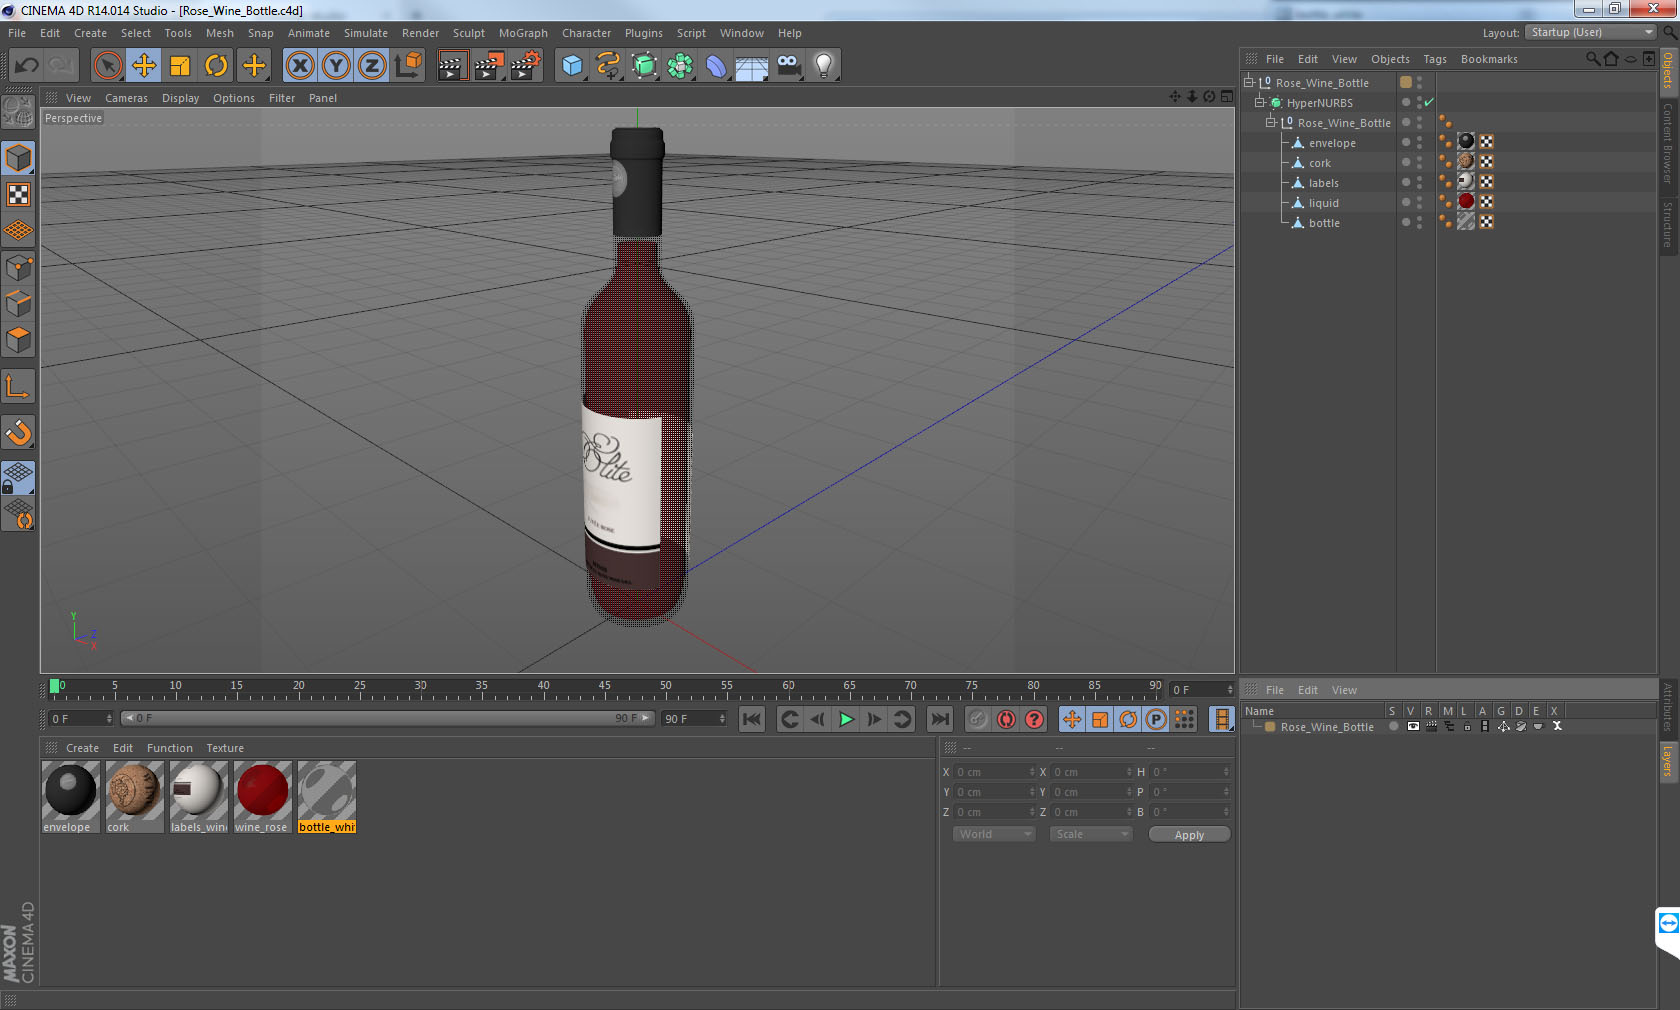This screenshot has width=1680, height=1010.
Task: Open viewport Cameras menu
Action: click(x=126, y=98)
